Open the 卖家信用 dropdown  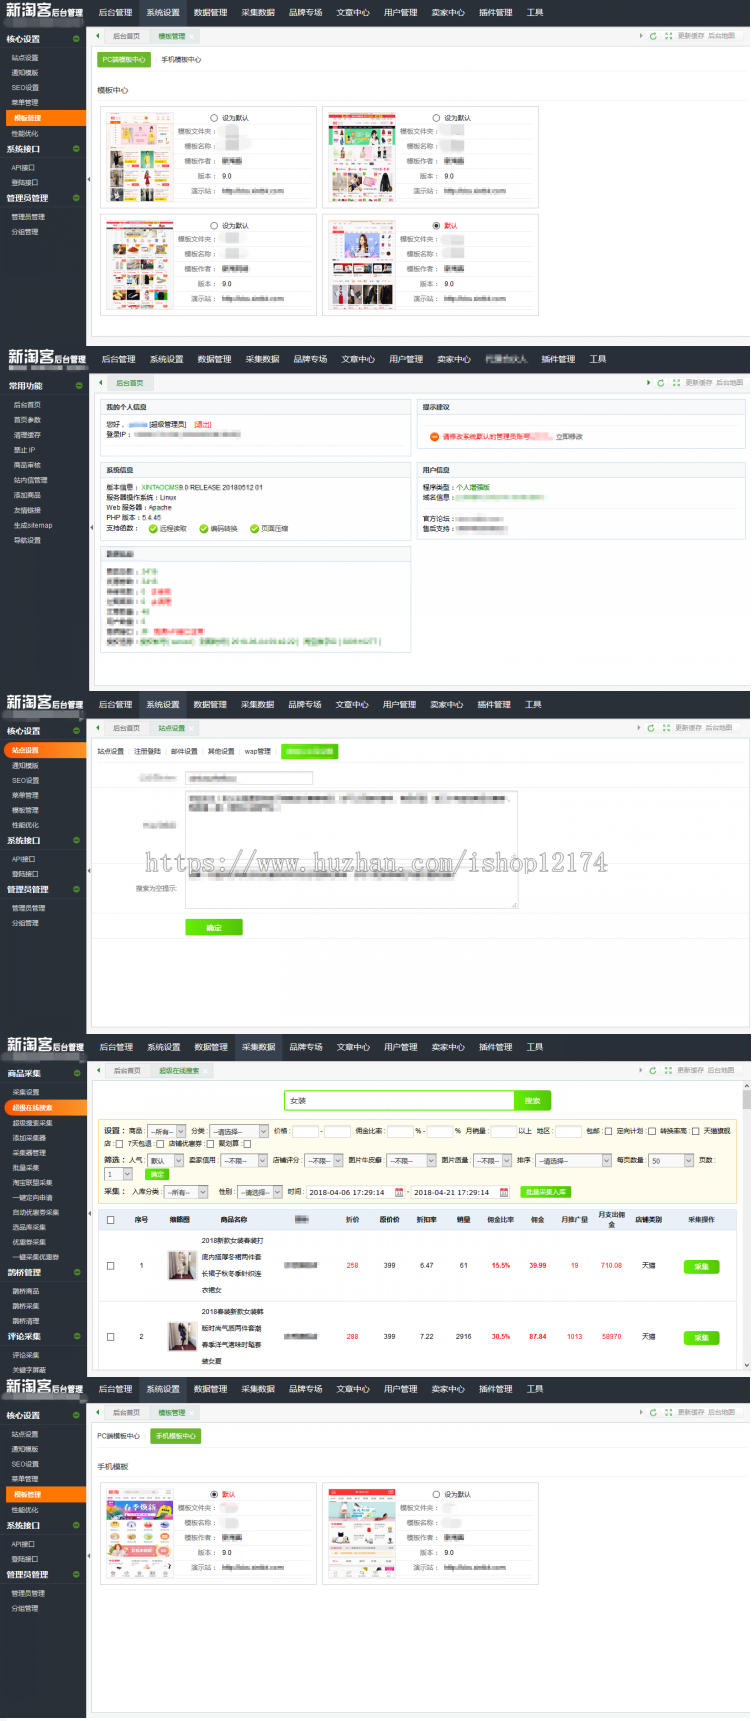coord(245,1161)
